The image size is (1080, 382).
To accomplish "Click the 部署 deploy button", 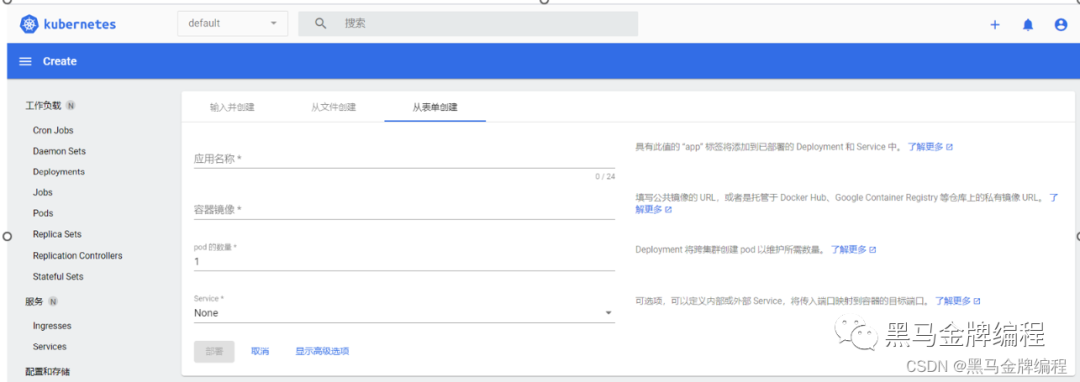I will point(214,351).
